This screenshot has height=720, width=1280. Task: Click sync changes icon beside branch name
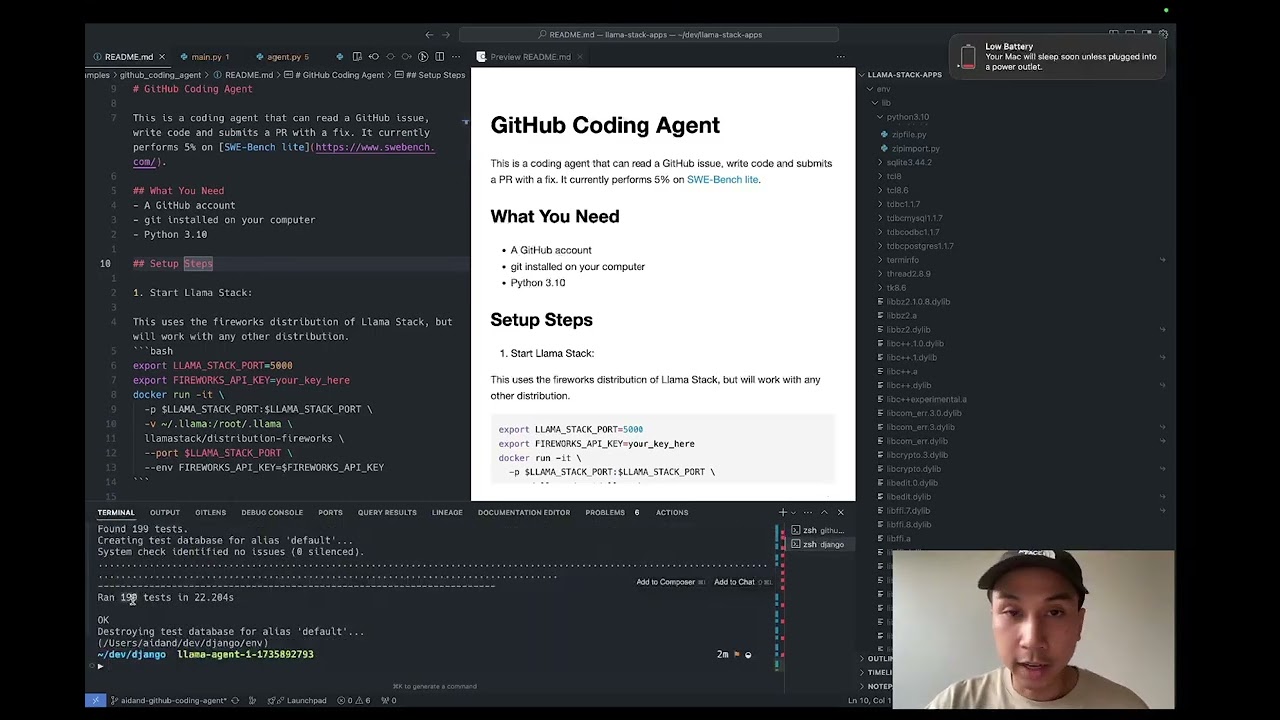(235, 700)
